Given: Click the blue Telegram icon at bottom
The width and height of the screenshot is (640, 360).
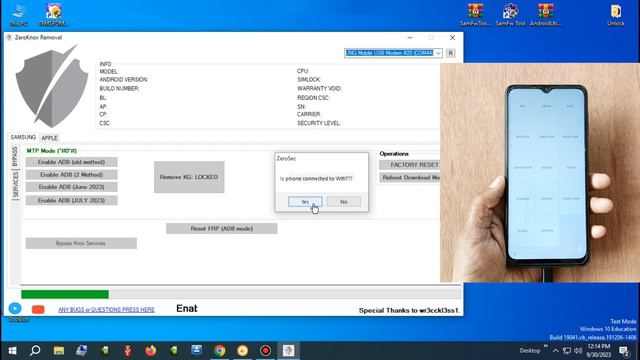Looking at the screenshot, I should click(15, 309).
